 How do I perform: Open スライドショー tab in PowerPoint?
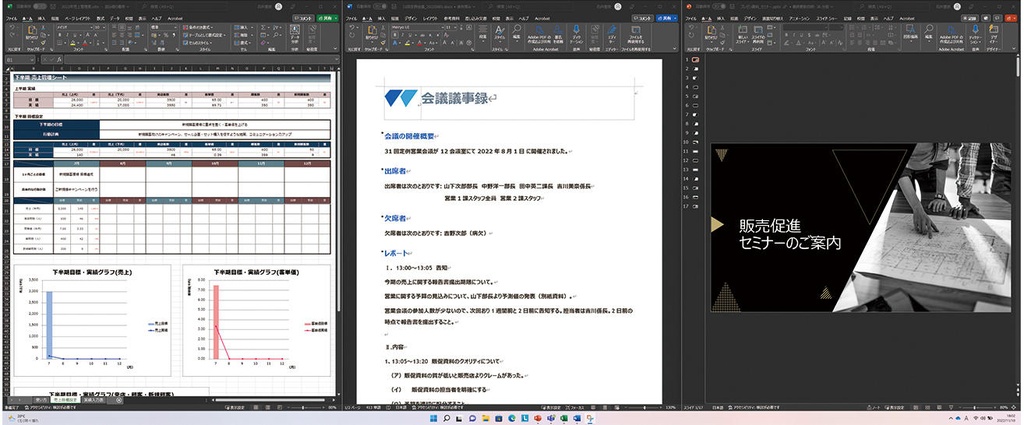(x=826, y=18)
